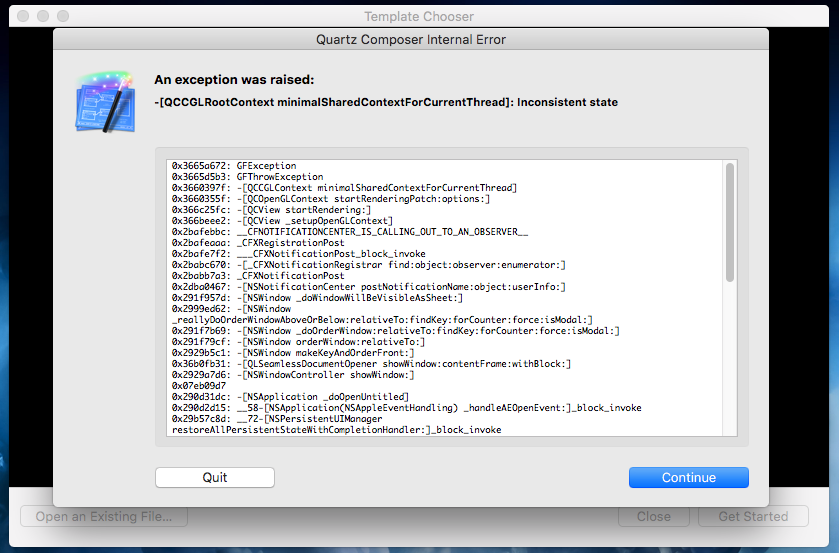Screen dimensions: 839x553
Task: Click the '[QCCGLContext minimalSharedContextForCurrentThread]' trace line
Action: tap(344, 188)
